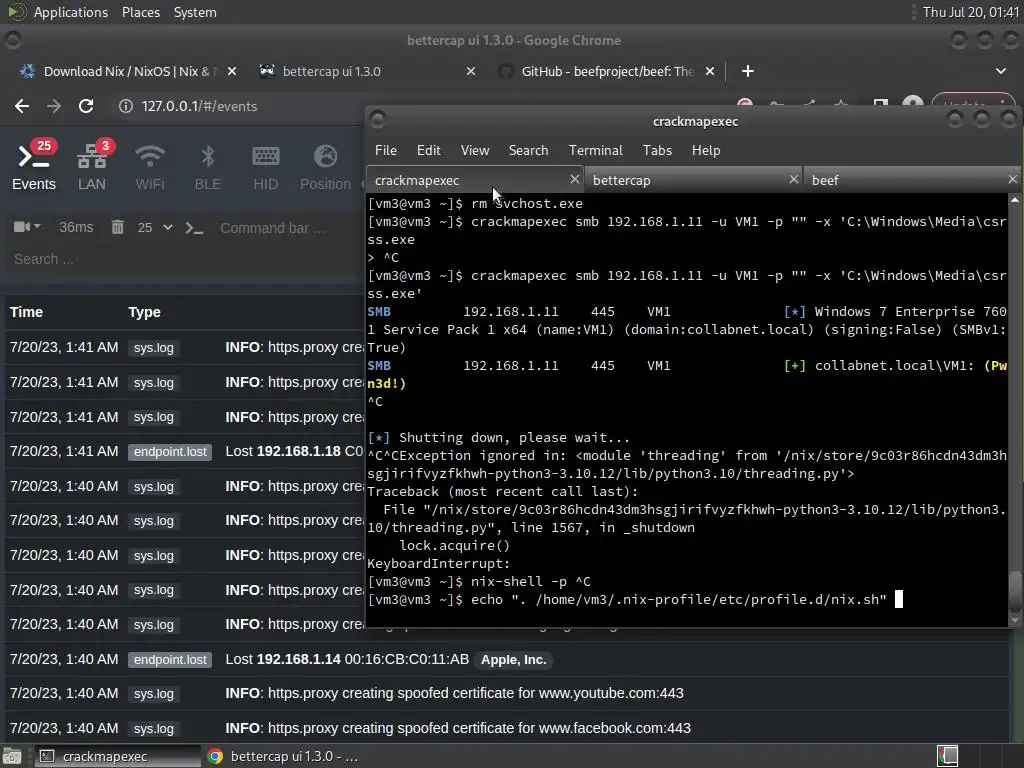
Task: Open the terminal View menu
Action: [x=475, y=150]
